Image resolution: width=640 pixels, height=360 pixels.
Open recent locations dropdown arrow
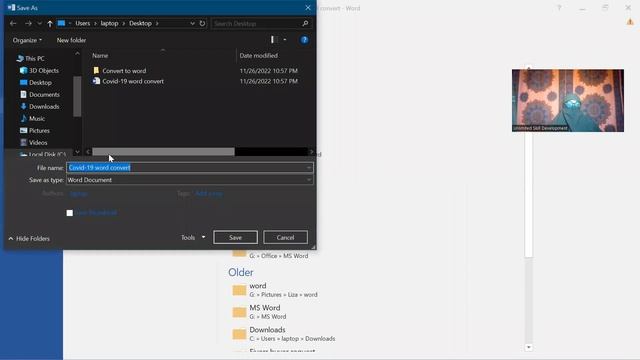40,24
